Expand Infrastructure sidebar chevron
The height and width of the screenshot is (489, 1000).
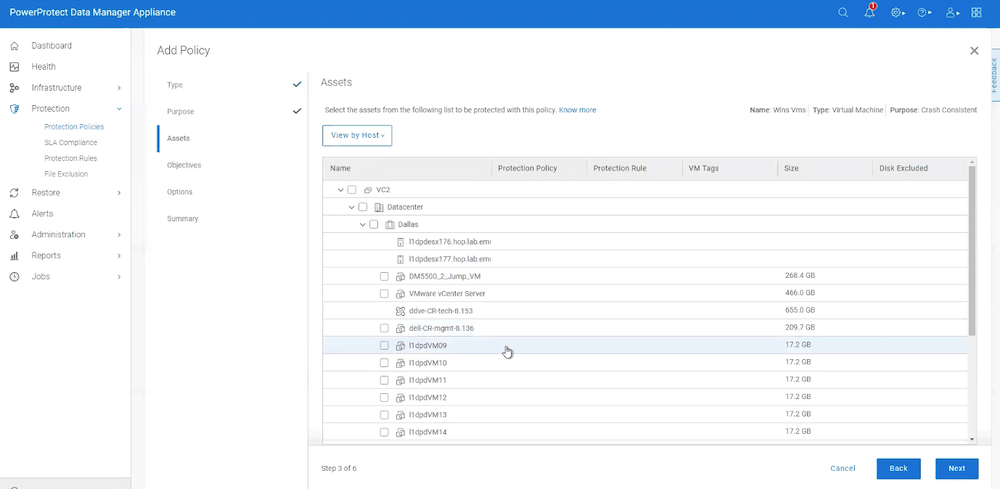119,88
